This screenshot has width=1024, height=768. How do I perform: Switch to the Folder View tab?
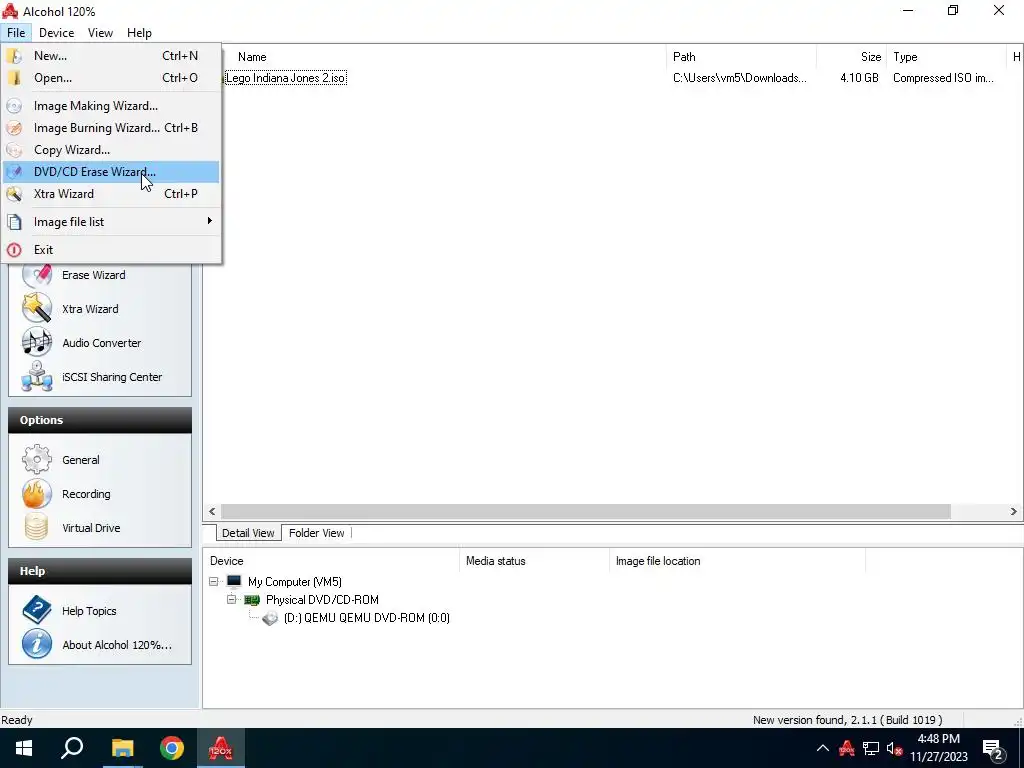(x=317, y=533)
